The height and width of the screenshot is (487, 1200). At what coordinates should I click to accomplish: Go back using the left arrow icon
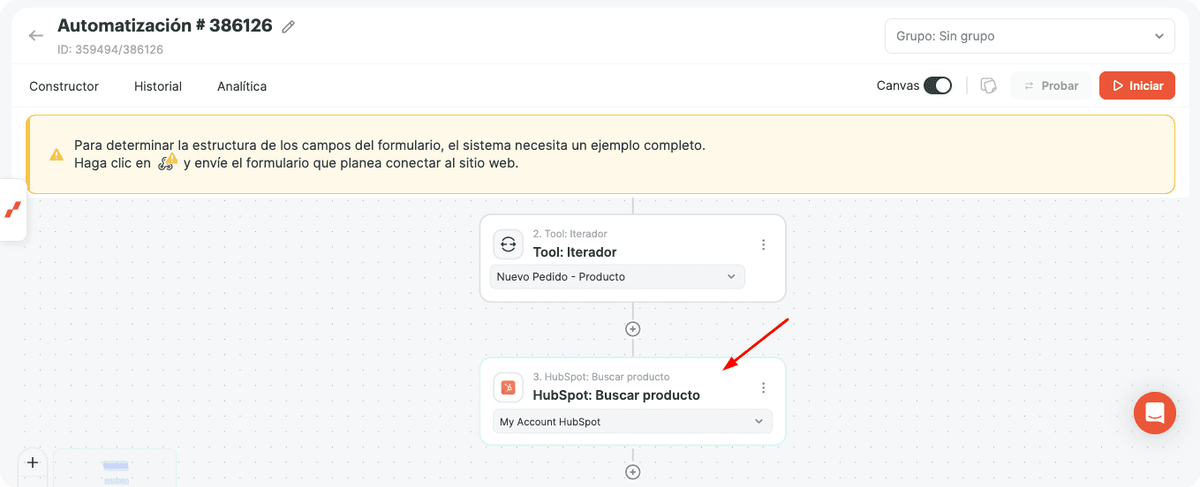tap(36, 36)
